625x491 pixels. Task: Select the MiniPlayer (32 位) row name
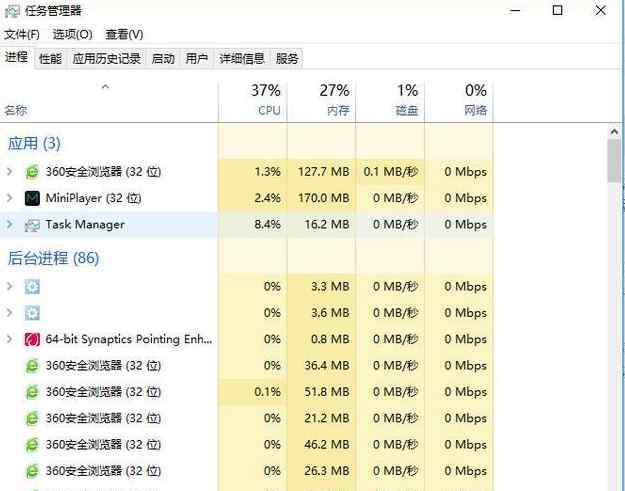[93, 198]
